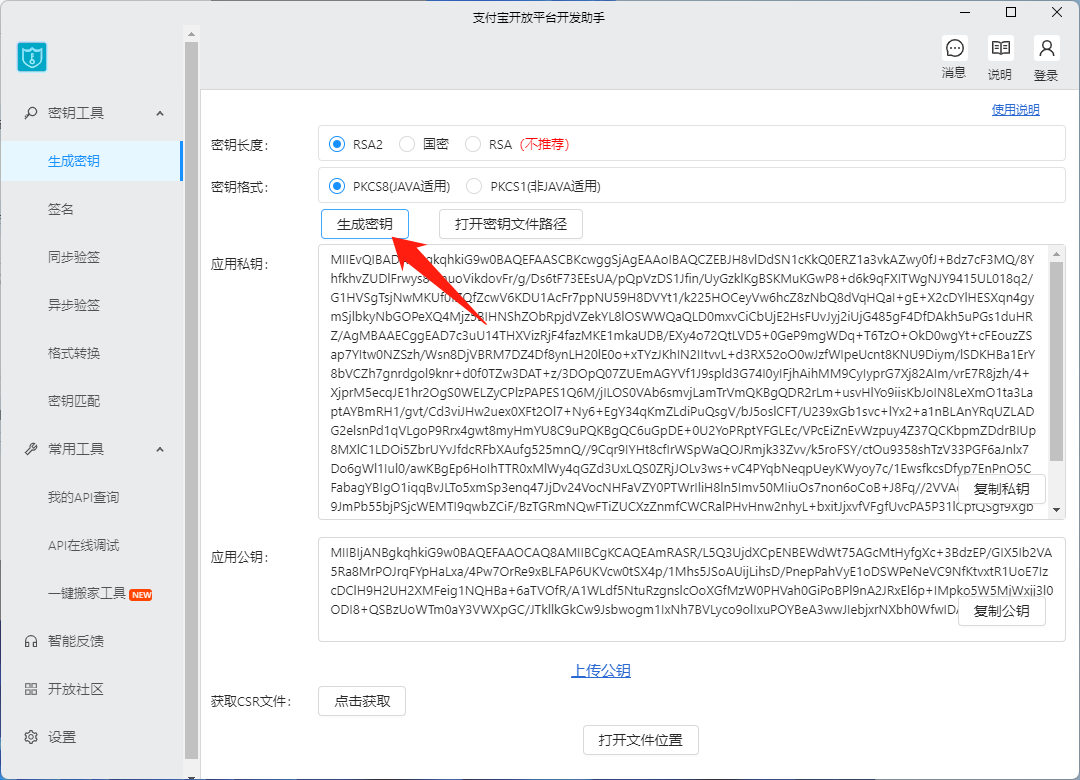Click the headset icon for 智能反馈

point(31,642)
